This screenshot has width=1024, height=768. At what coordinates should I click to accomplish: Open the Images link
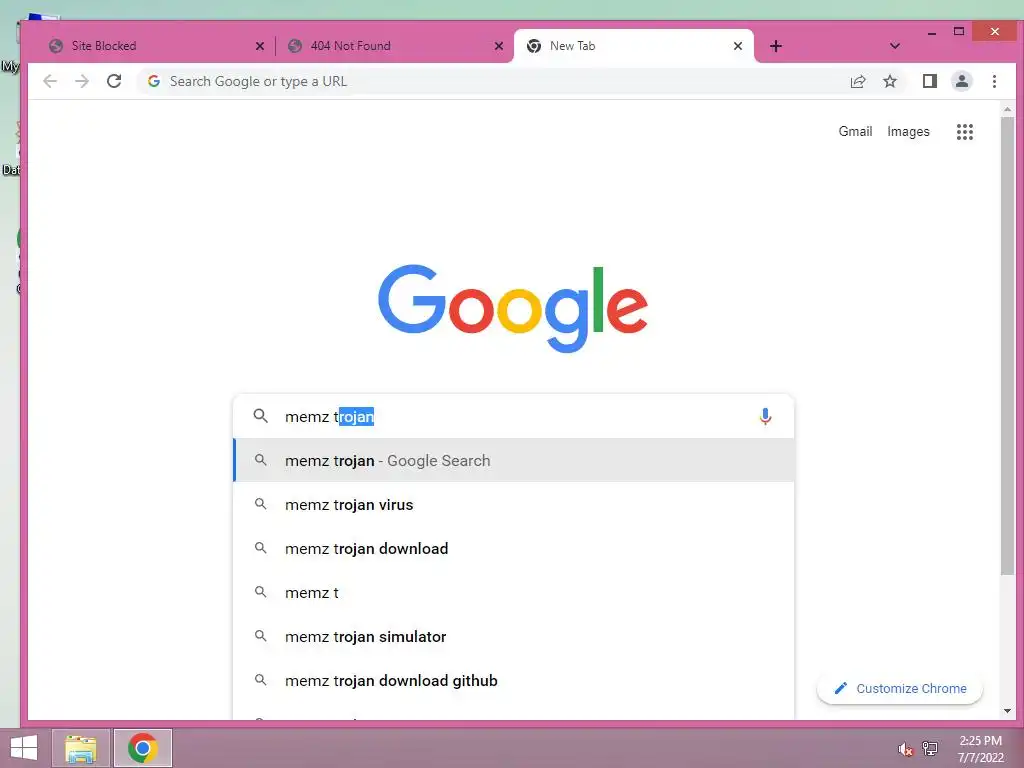[908, 131]
